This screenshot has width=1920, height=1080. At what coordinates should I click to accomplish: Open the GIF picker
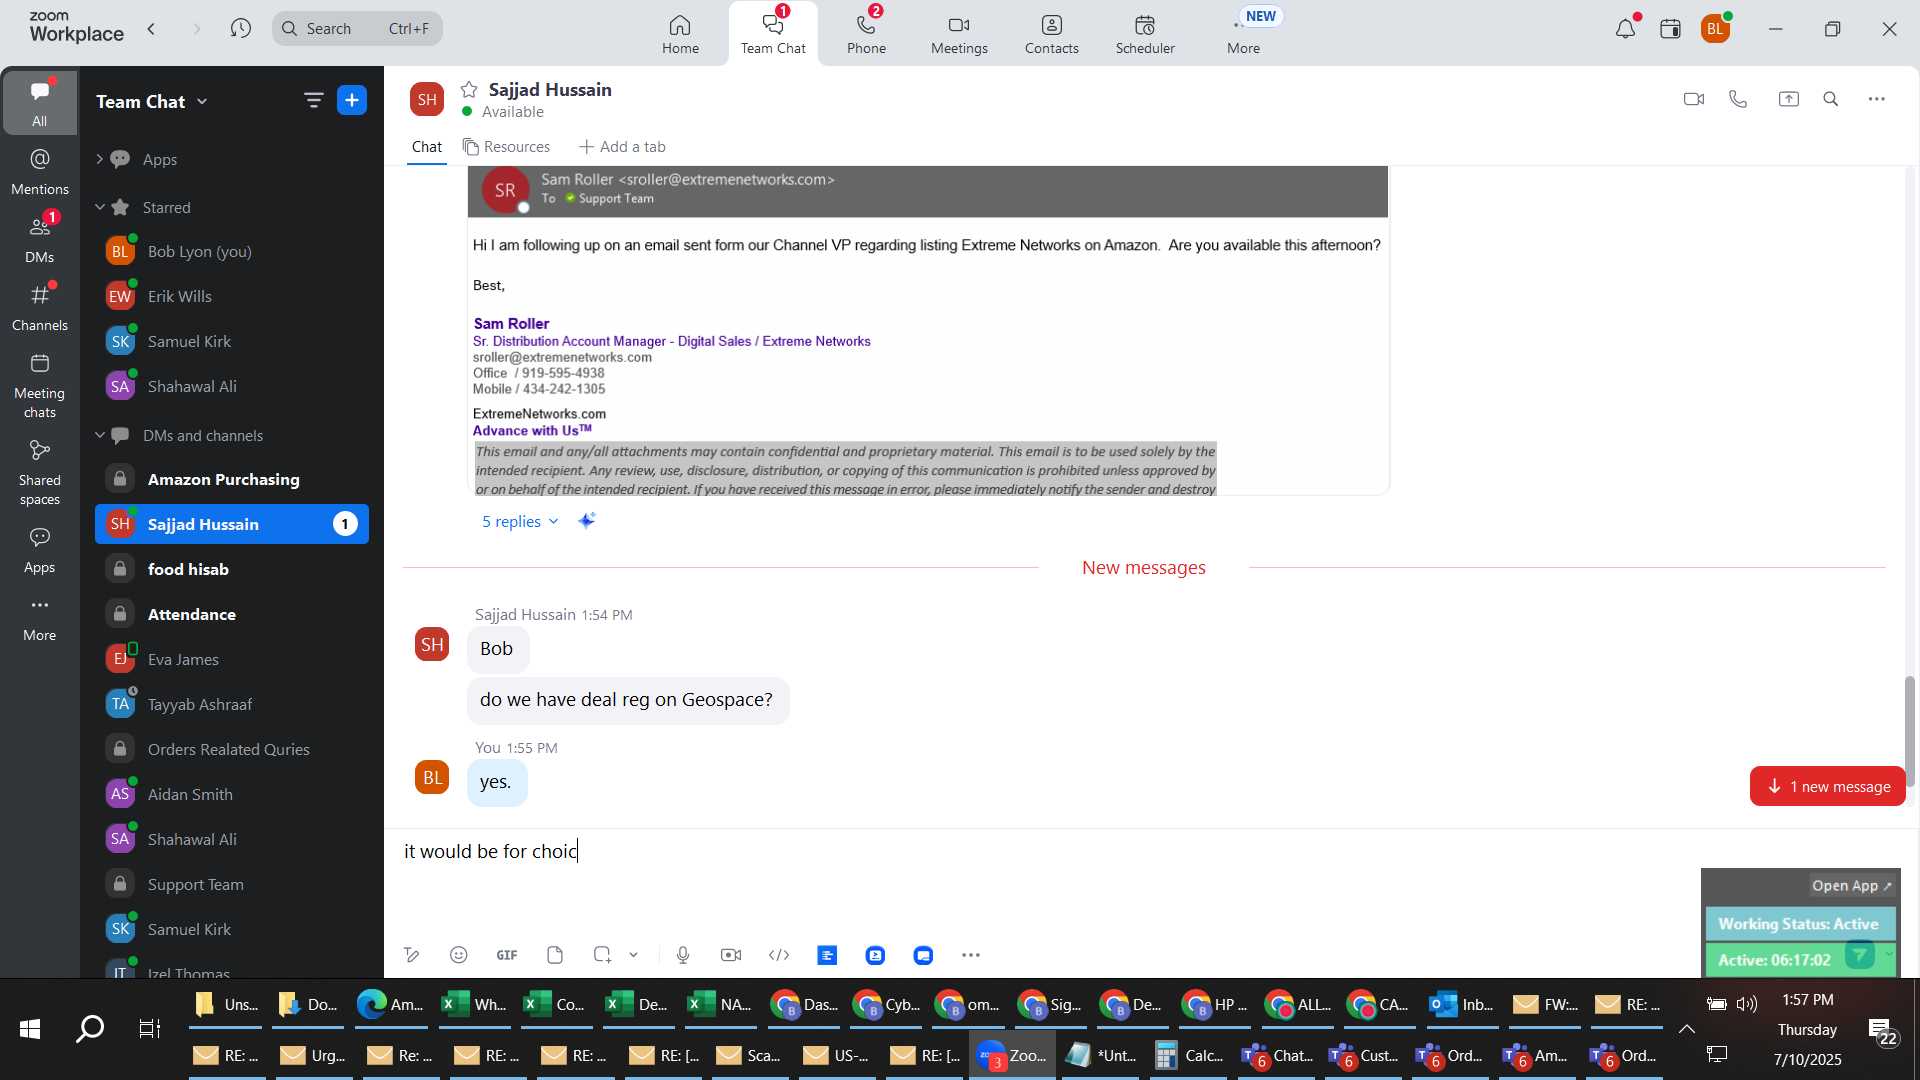tap(507, 955)
